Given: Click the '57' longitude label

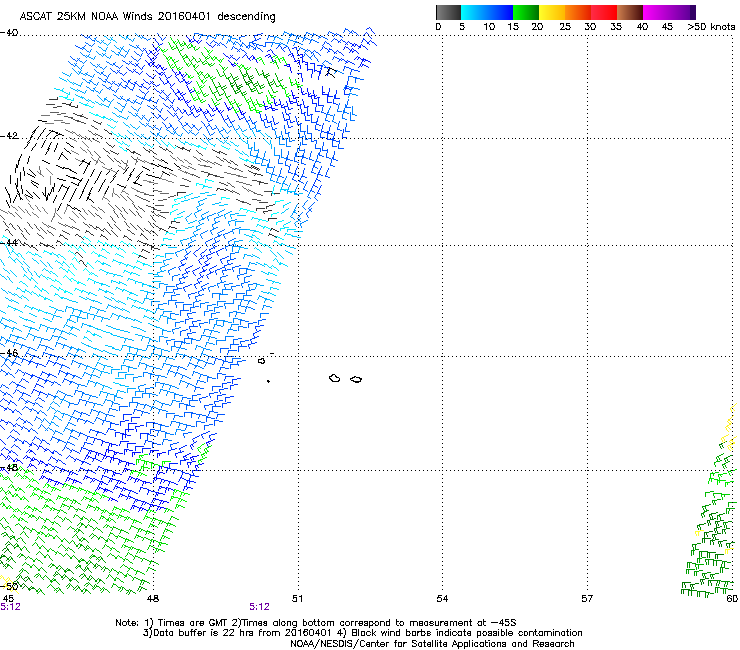Looking at the screenshot, I should point(587,599).
